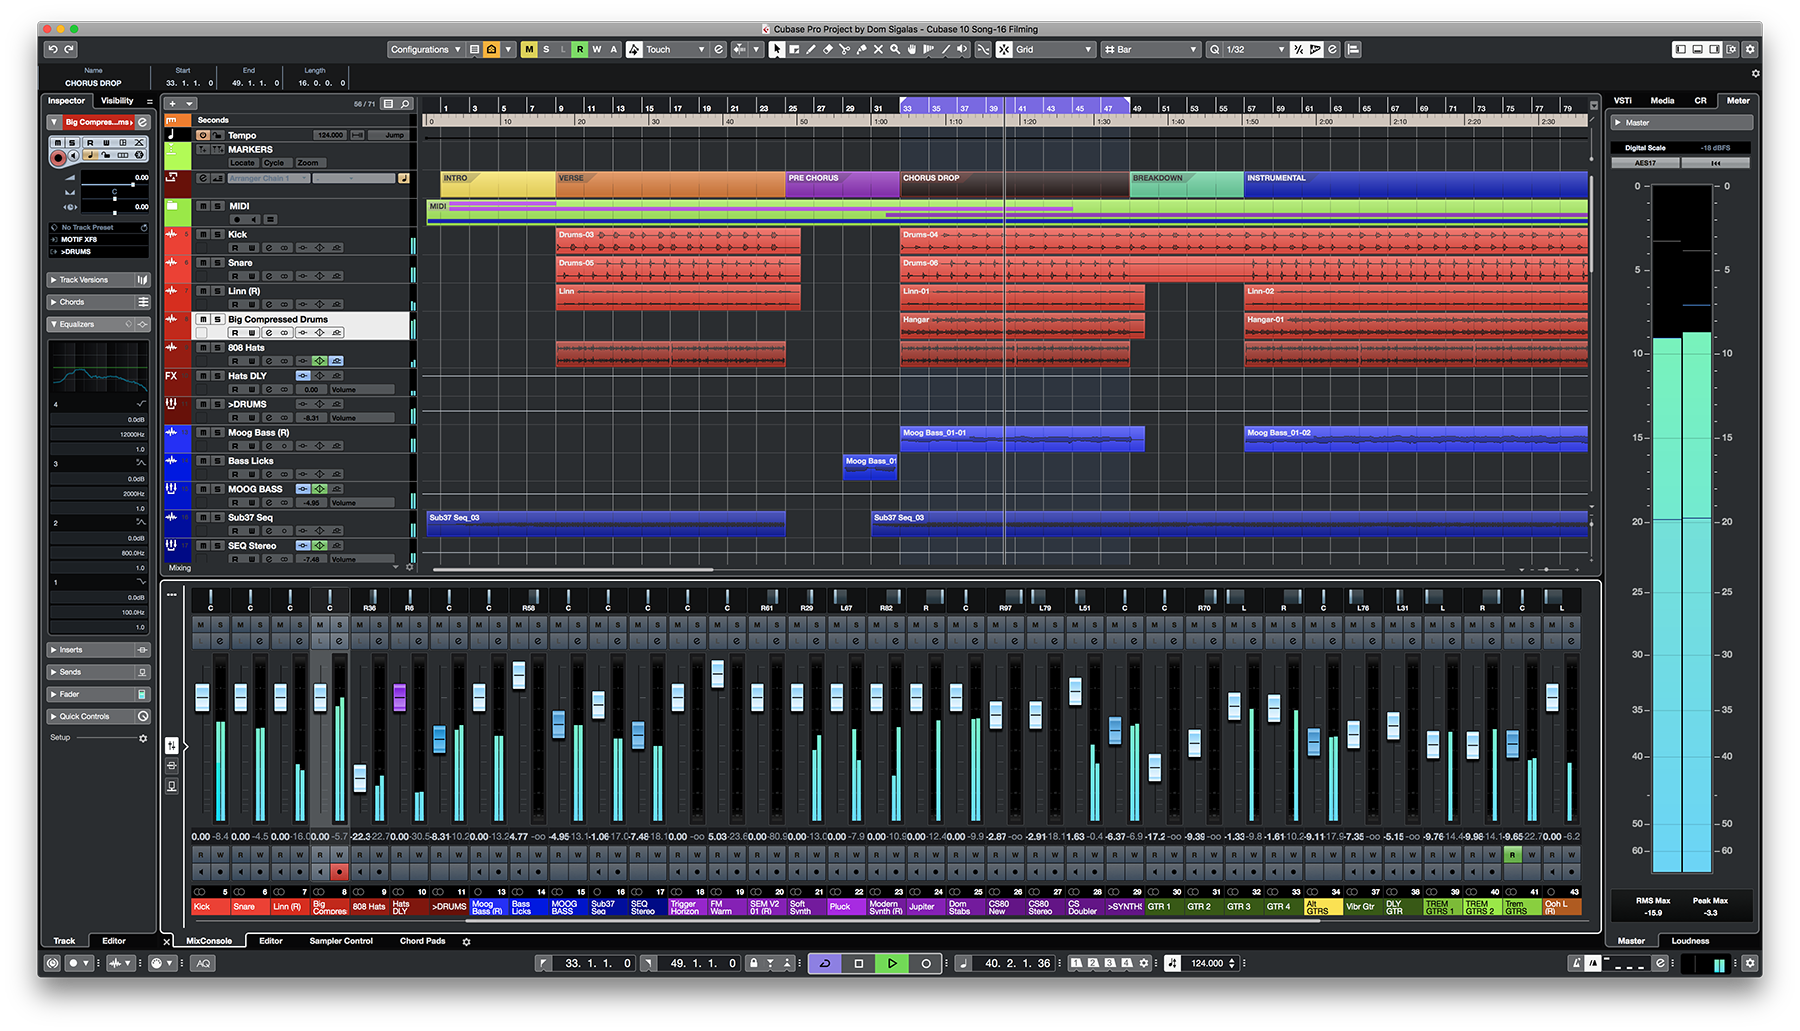Select the Mute X tool

click(x=878, y=49)
